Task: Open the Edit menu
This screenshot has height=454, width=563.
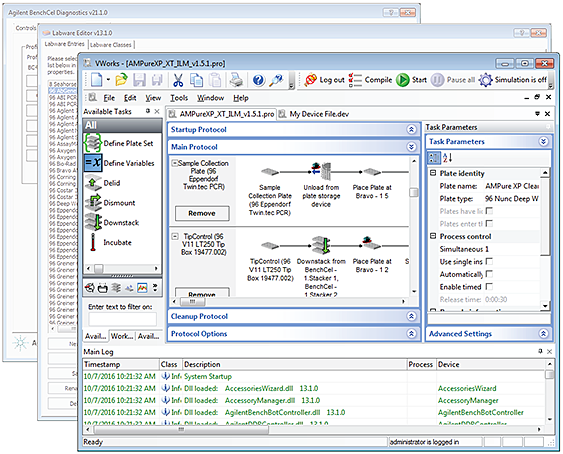Action: (130, 98)
